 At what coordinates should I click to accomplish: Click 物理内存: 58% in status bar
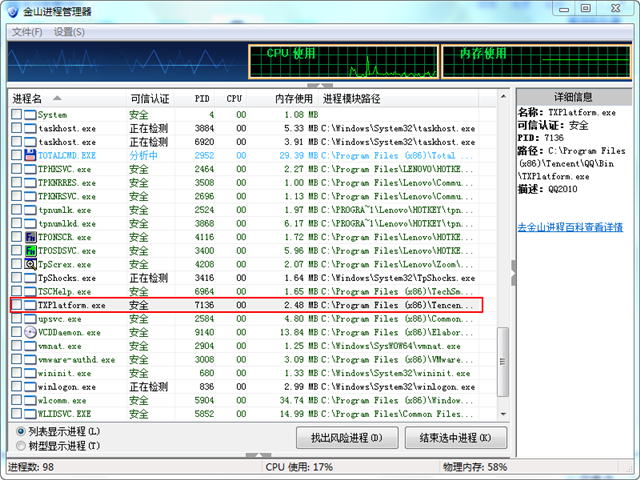tap(475, 467)
